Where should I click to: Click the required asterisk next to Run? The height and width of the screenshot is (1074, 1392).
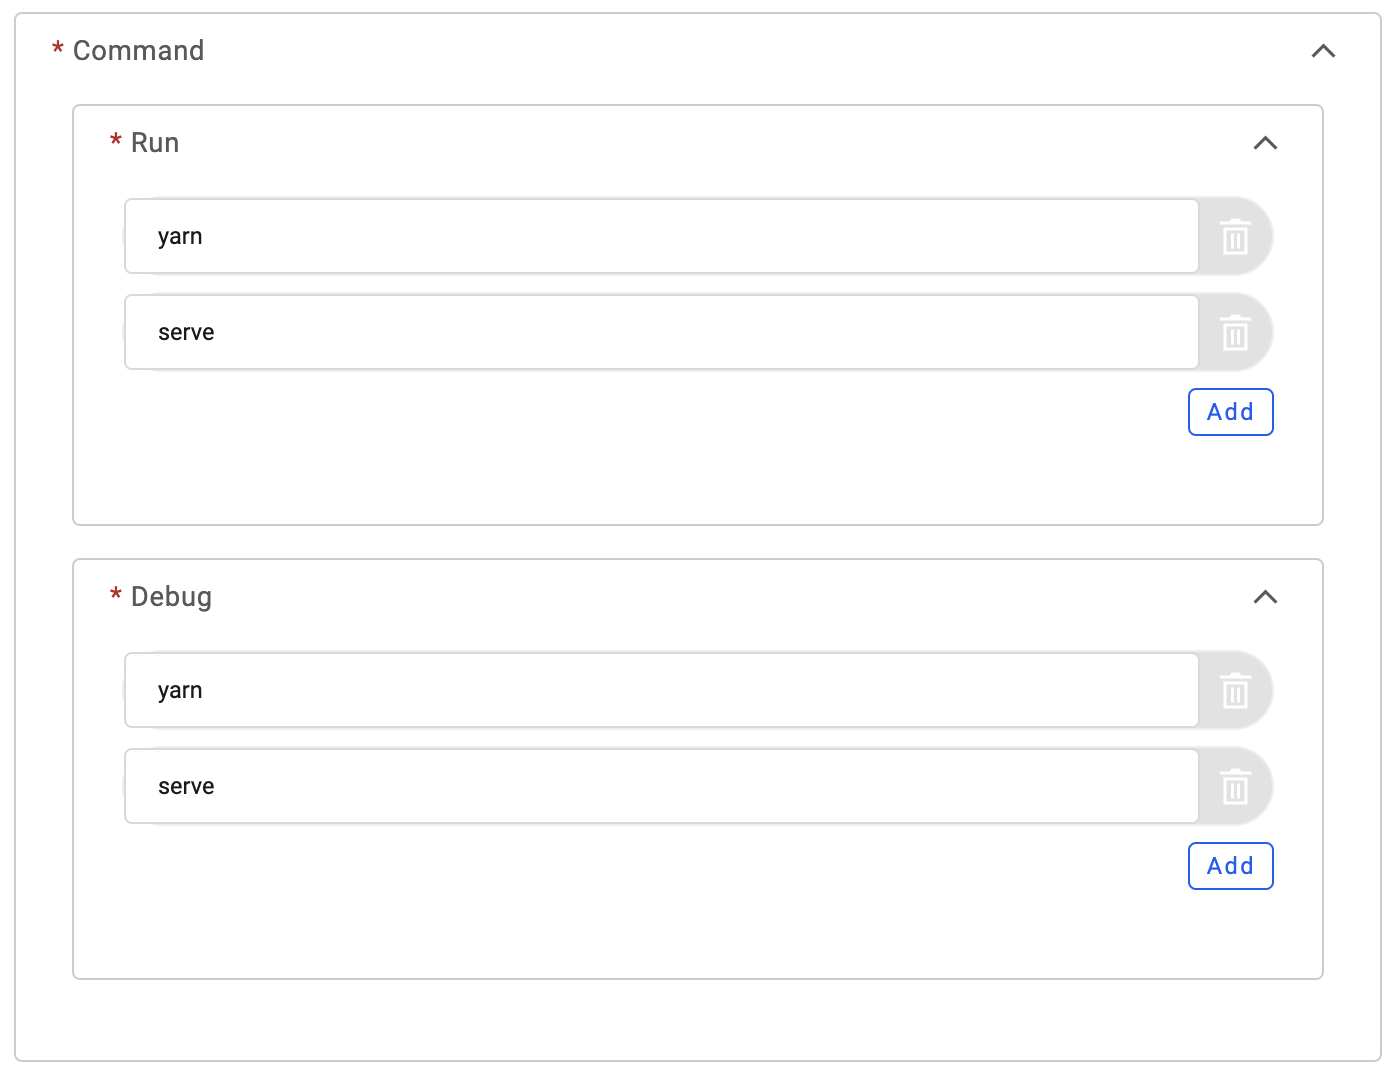coord(116,141)
